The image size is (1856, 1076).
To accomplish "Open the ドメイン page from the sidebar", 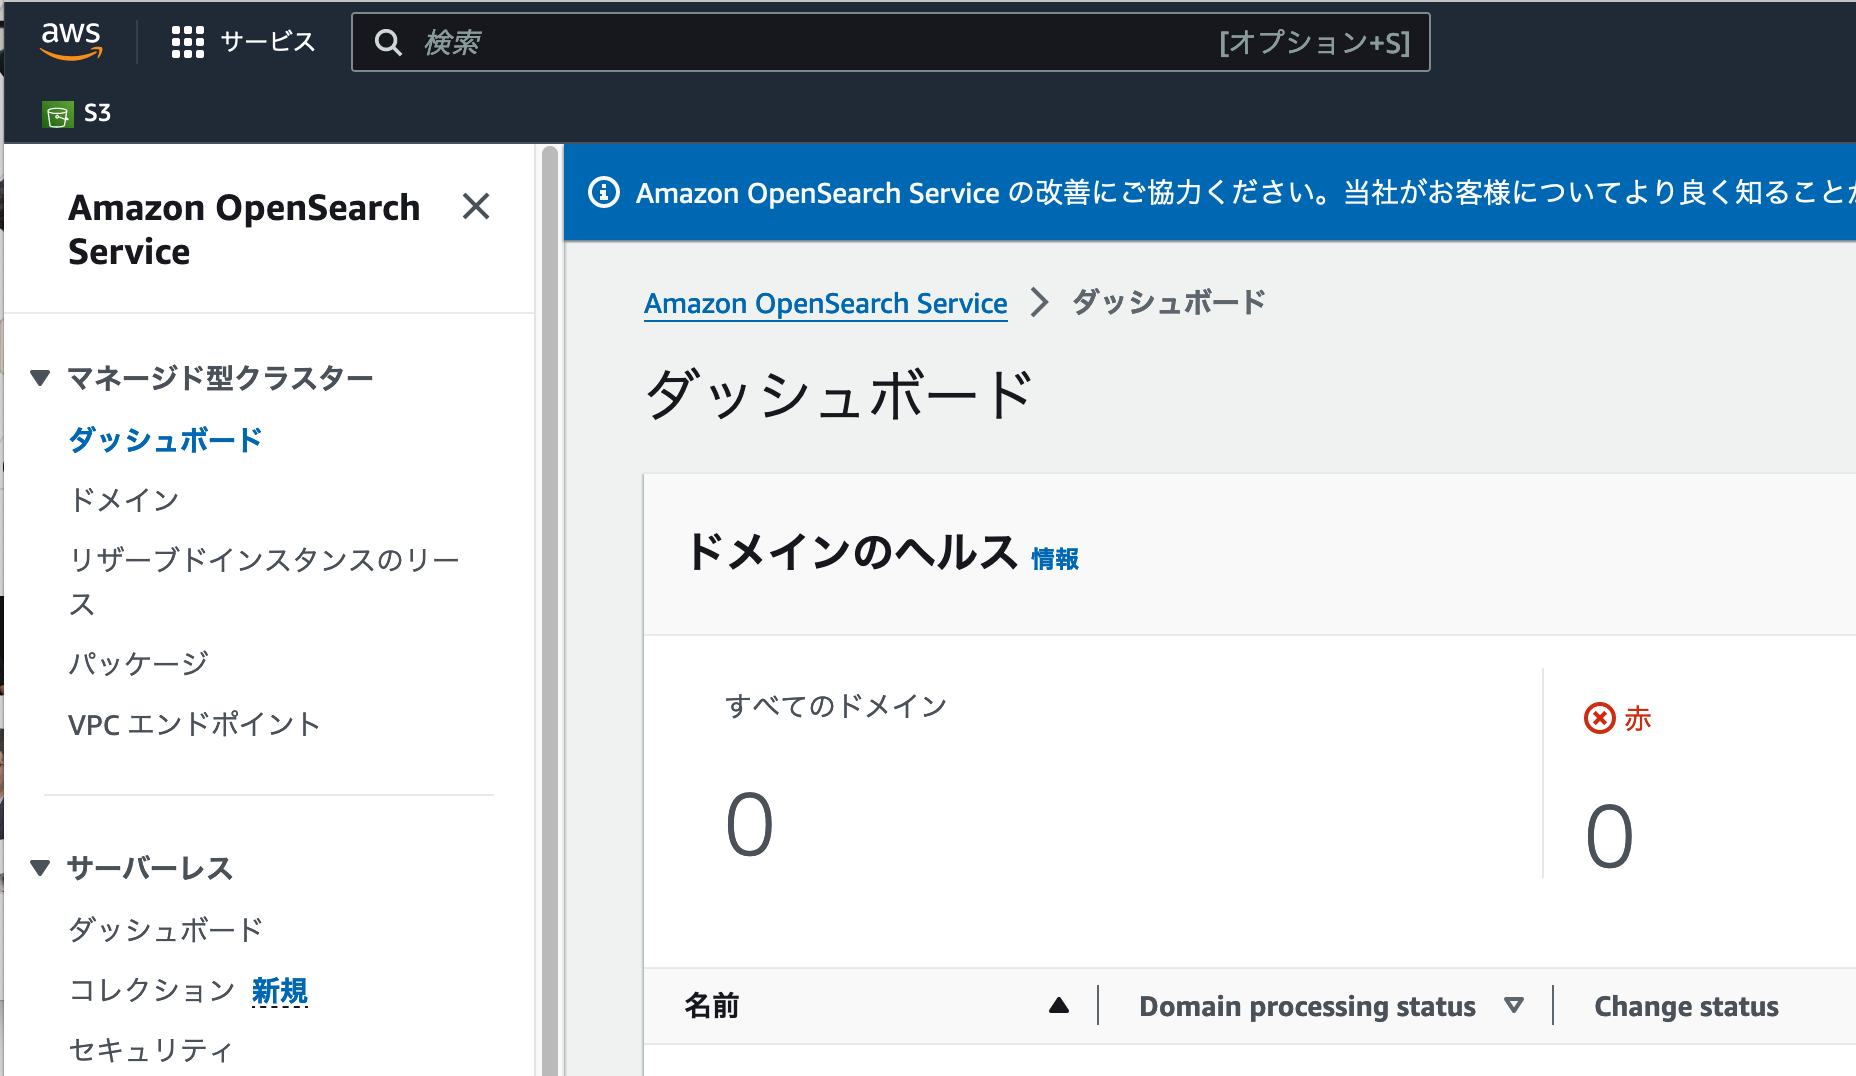I will point(123,499).
